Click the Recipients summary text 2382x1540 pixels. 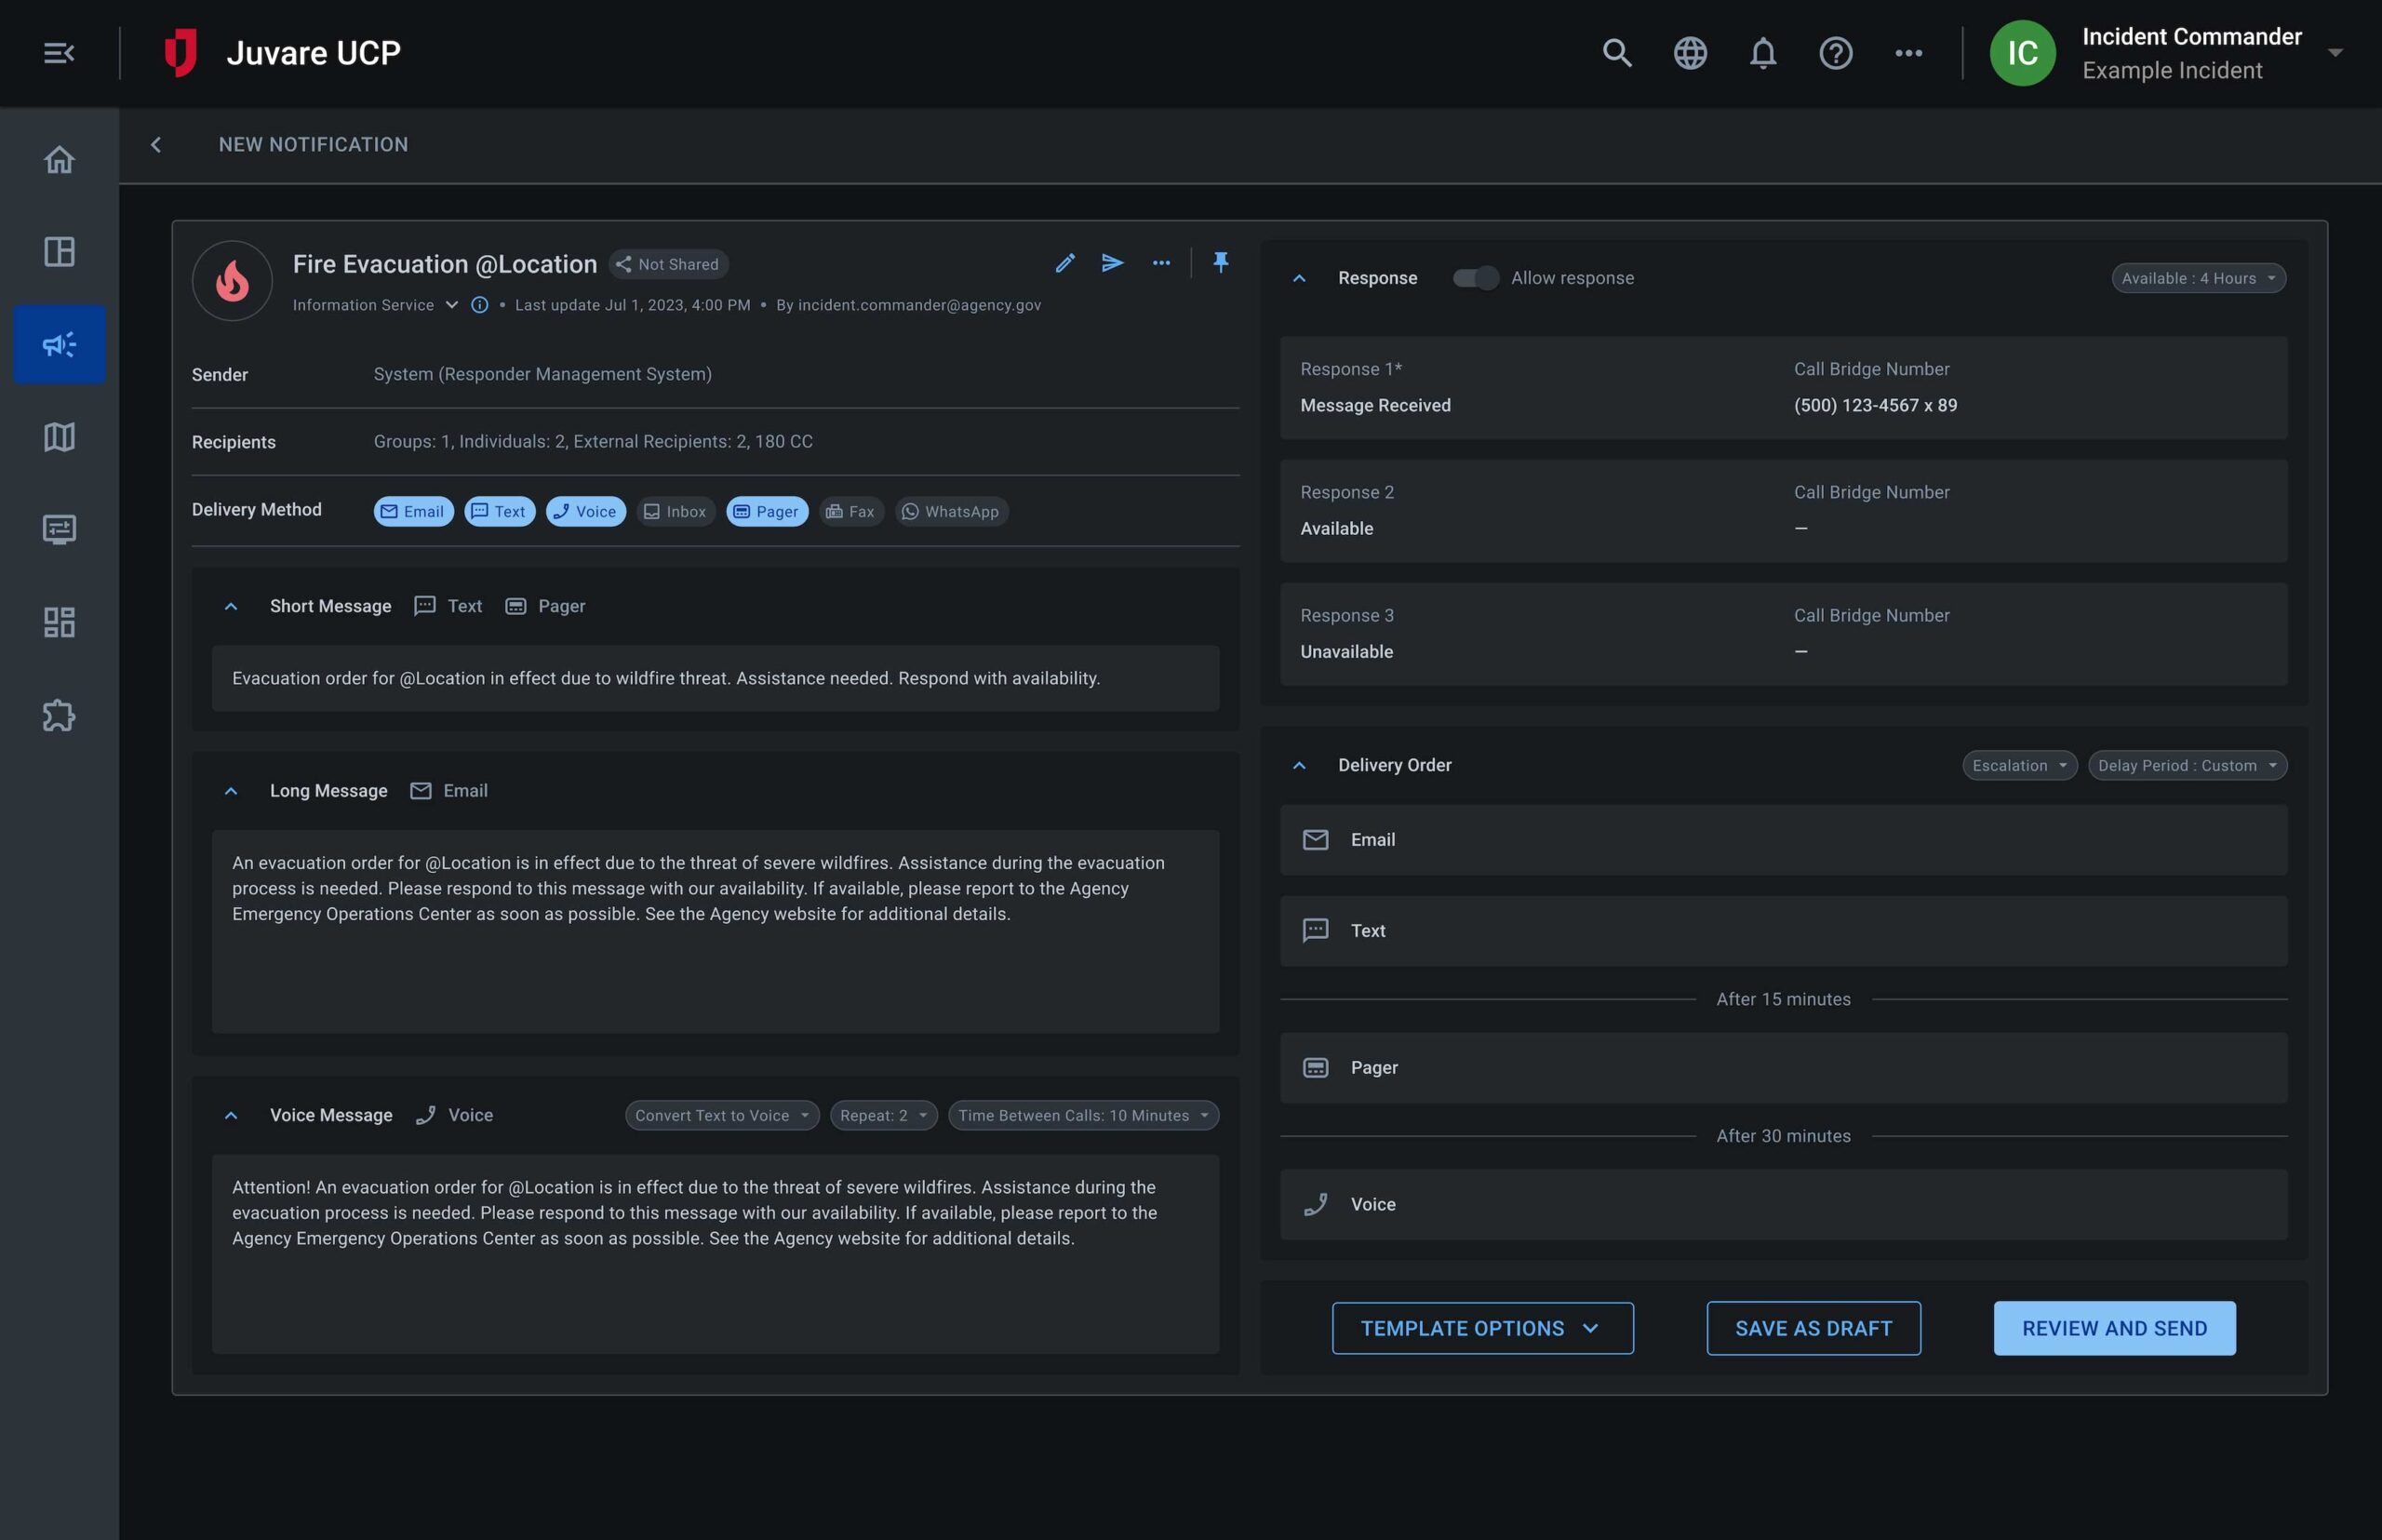pos(593,441)
